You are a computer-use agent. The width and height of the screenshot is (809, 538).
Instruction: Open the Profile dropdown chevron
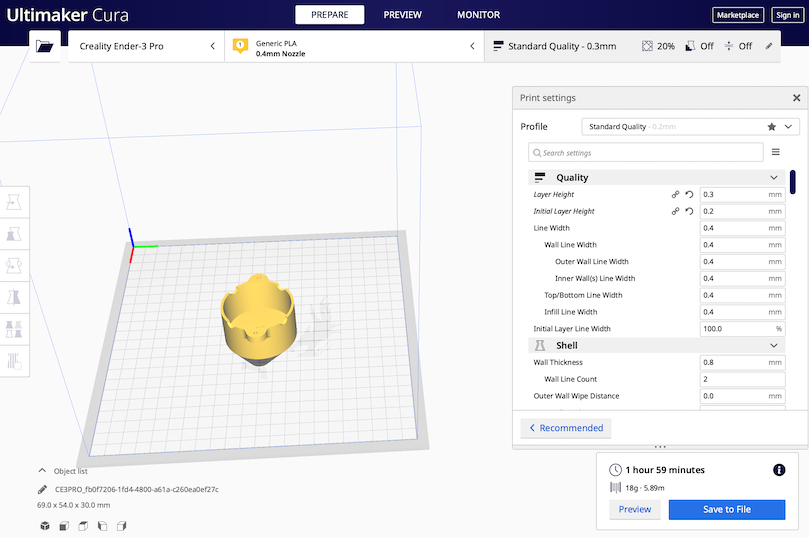(788, 126)
